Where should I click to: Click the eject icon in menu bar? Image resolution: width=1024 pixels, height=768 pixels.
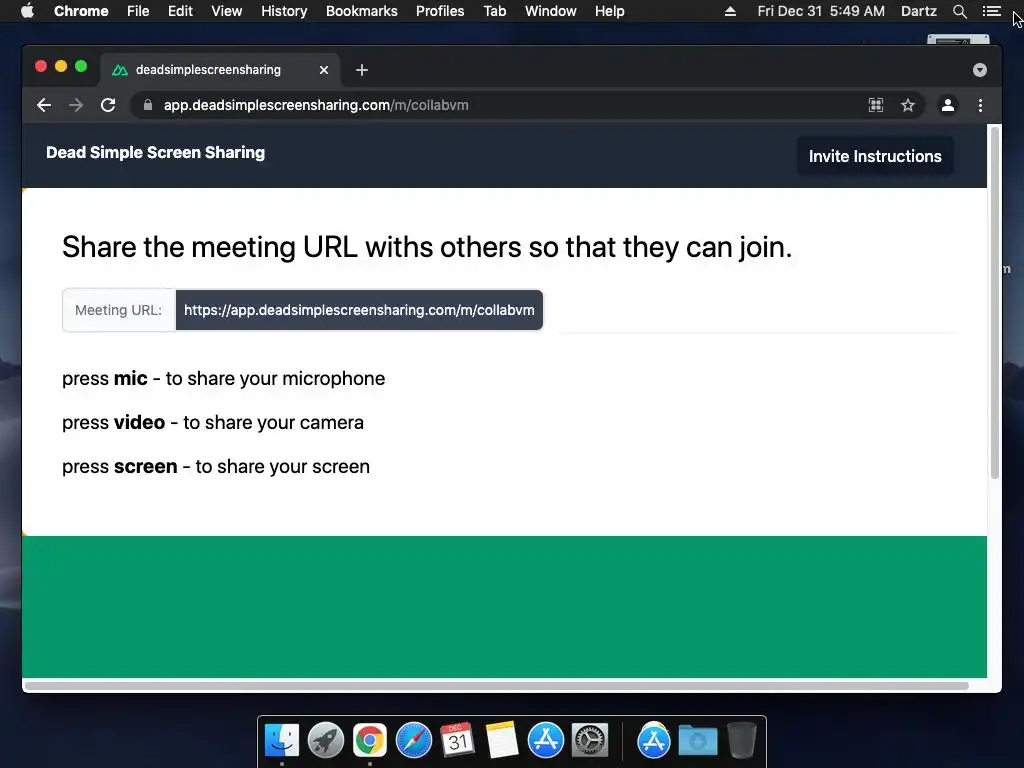(731, 11)
